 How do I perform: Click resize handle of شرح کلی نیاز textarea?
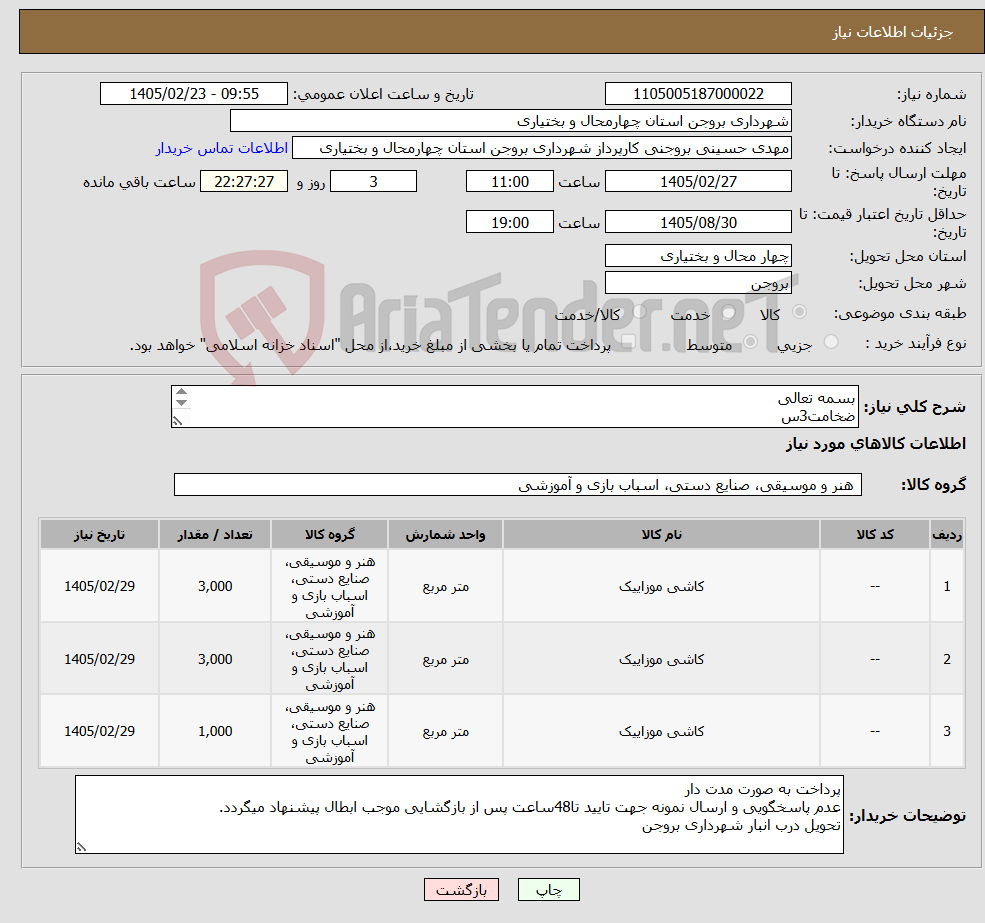[178, 421]
